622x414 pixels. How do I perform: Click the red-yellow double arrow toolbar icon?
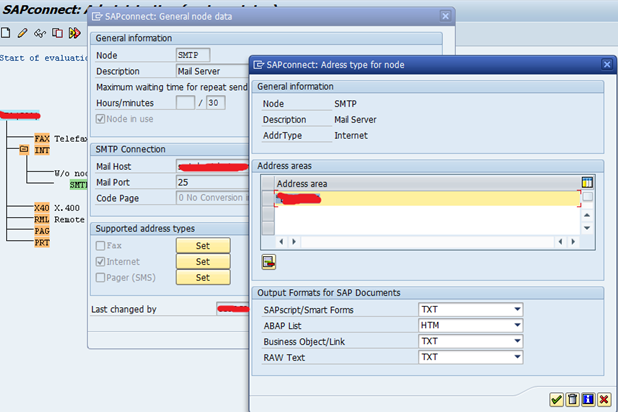point(75,33)
